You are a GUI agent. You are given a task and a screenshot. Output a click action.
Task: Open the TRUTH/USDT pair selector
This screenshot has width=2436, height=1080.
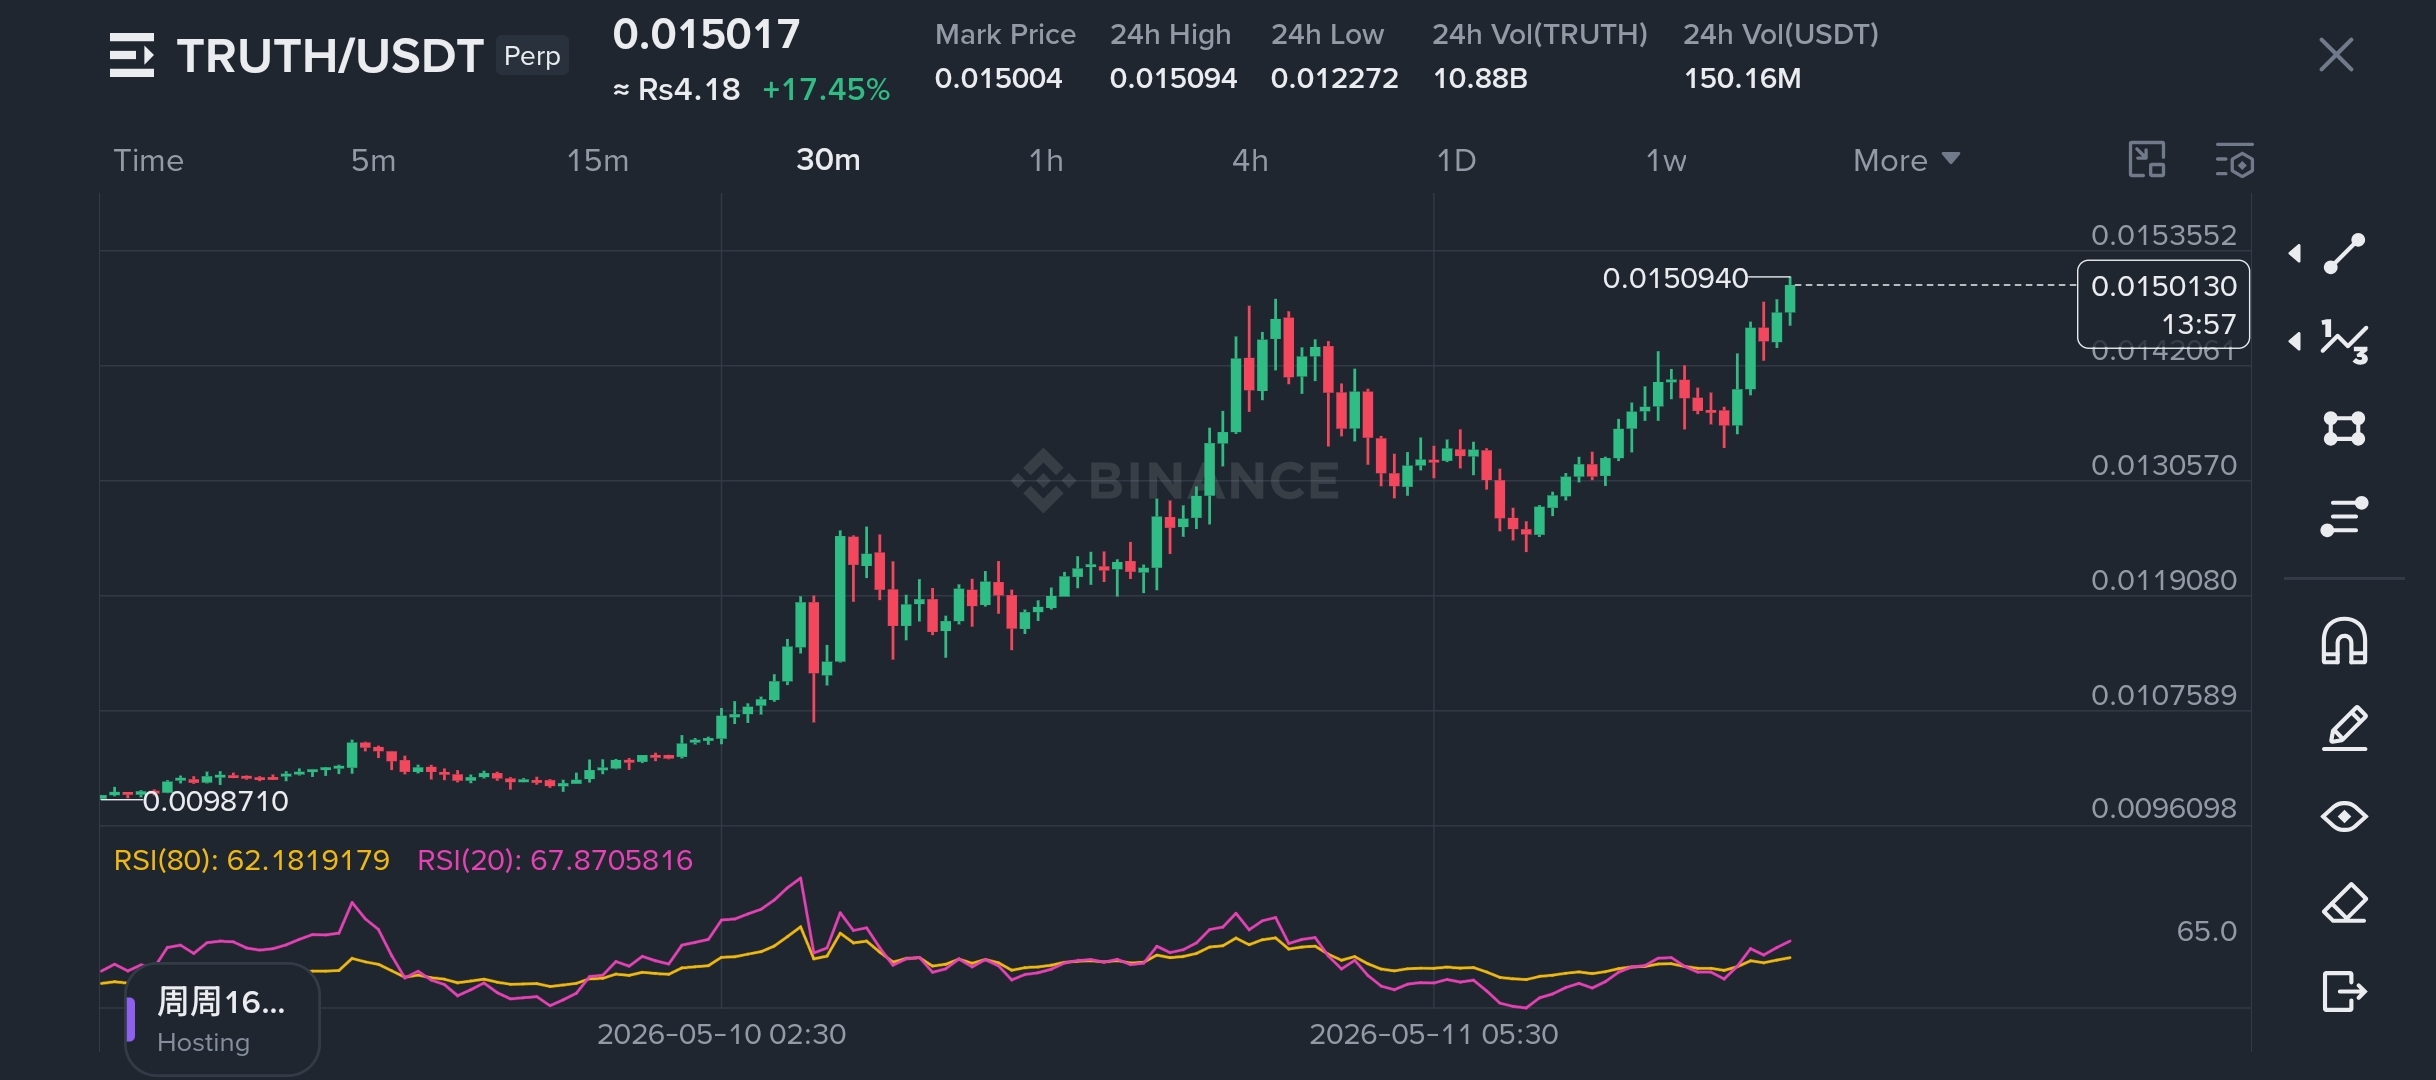click(x=330, y=56)
